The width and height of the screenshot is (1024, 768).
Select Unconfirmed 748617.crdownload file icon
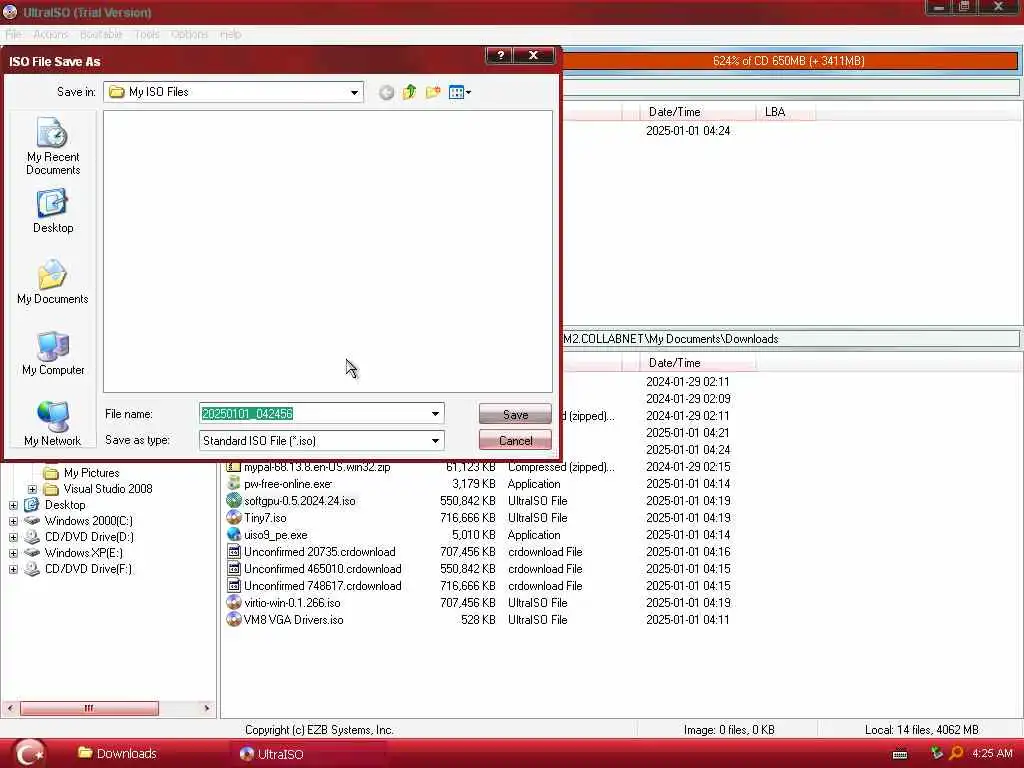click(x=234, y=585)
